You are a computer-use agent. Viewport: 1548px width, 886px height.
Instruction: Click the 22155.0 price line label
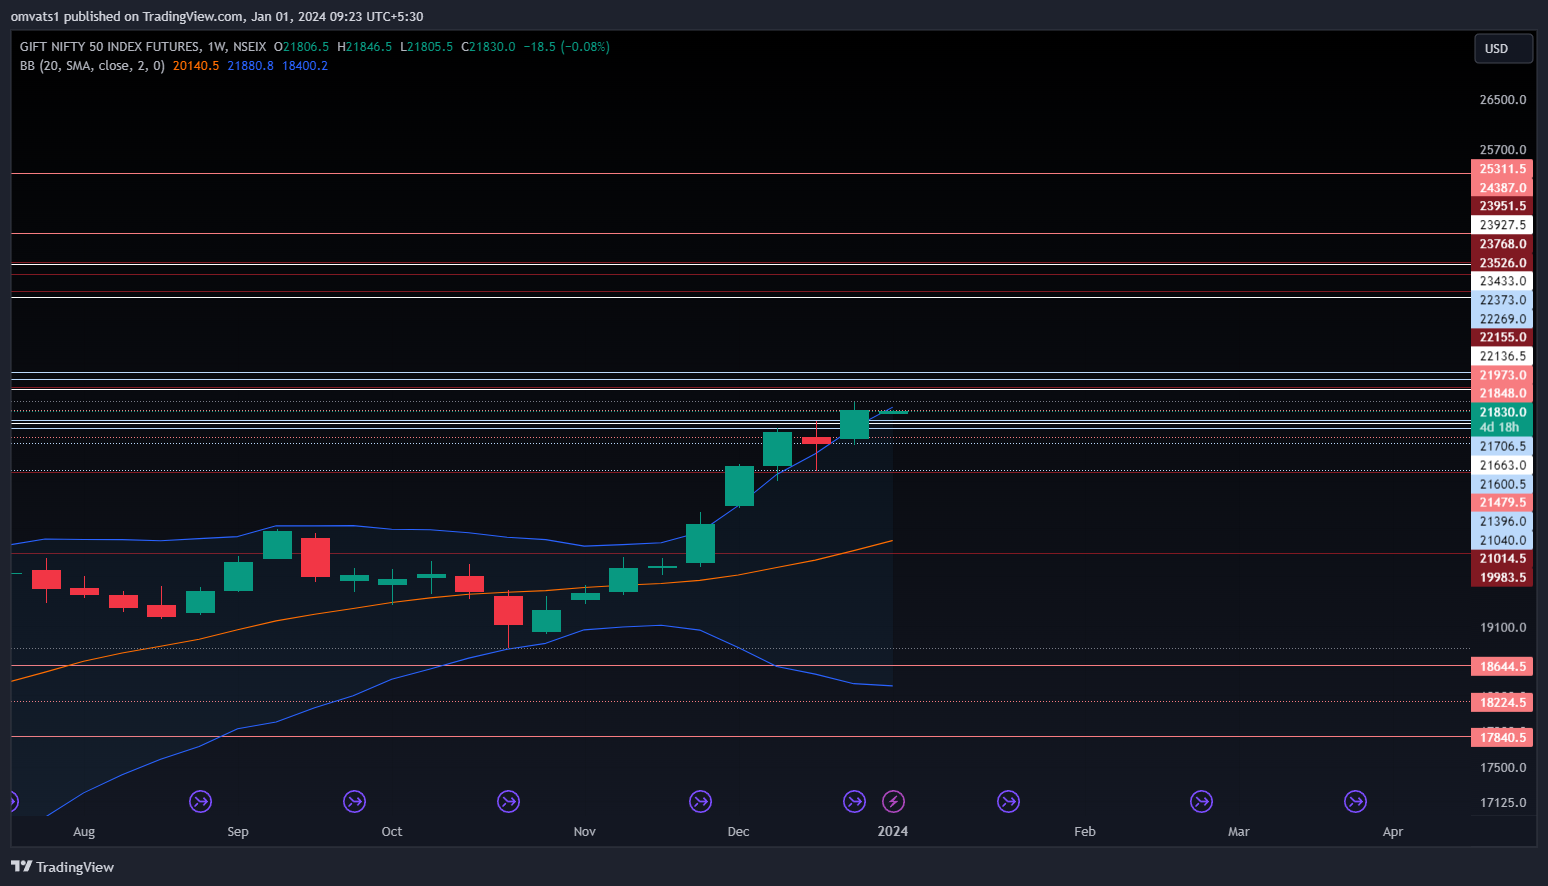tap(1502, 337)
